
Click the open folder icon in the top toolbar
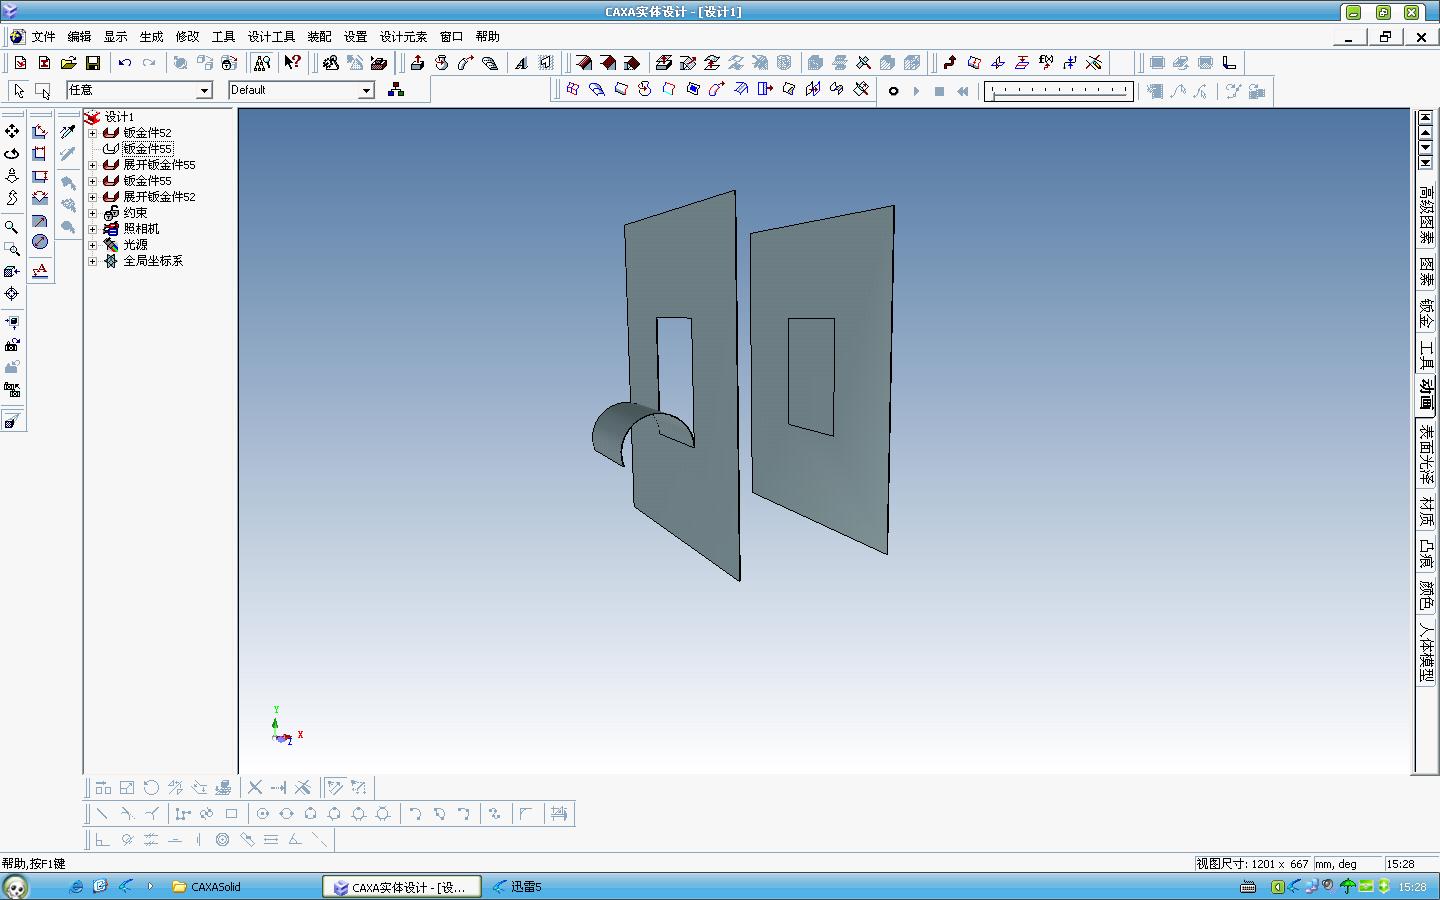click(x=68, y=63)
